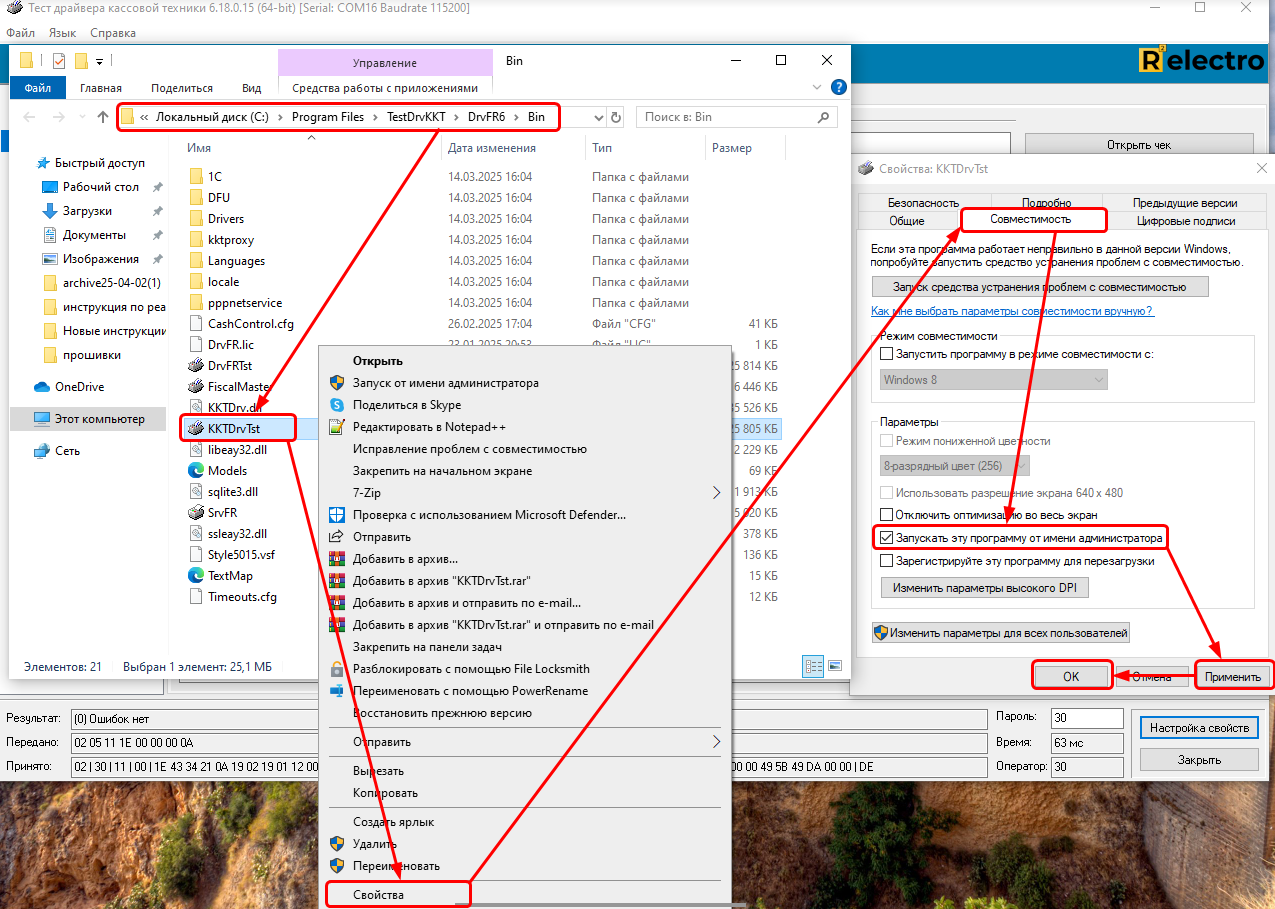This screenshot has height=909, width=1275.
Task: Switch to large icons view in status bar
Action: point(834,665)
